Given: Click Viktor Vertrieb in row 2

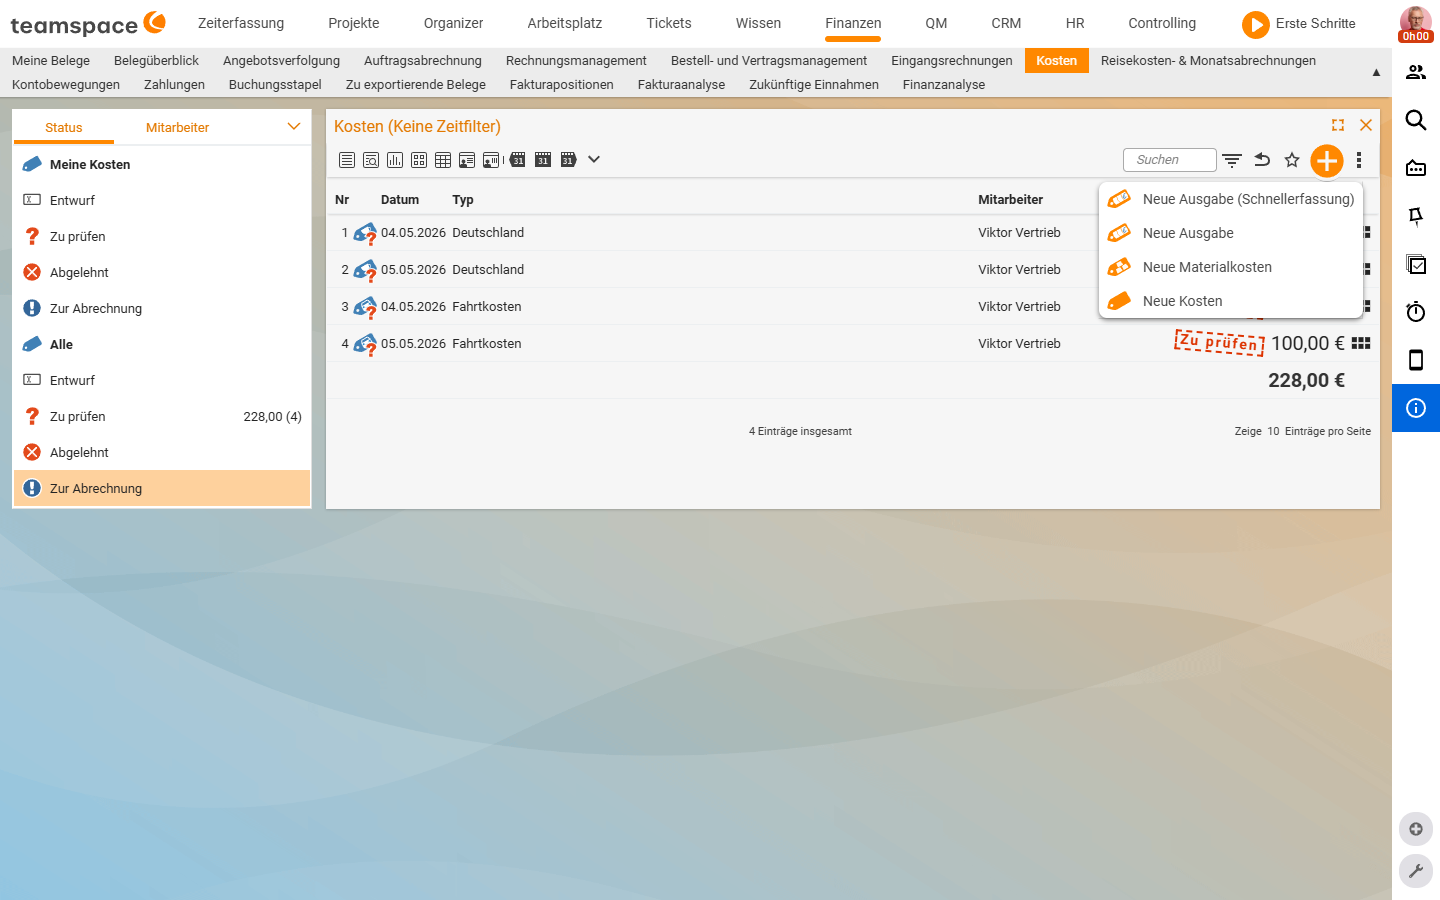Looking at the screenshot, I should point(1019,270).
